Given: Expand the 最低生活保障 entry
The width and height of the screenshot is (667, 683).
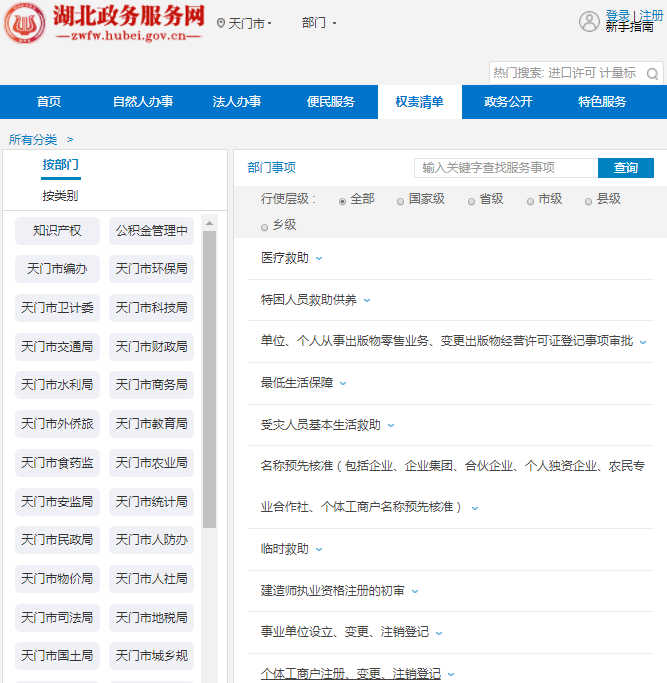Looking at the screenshot, I should tap(343, 383).
